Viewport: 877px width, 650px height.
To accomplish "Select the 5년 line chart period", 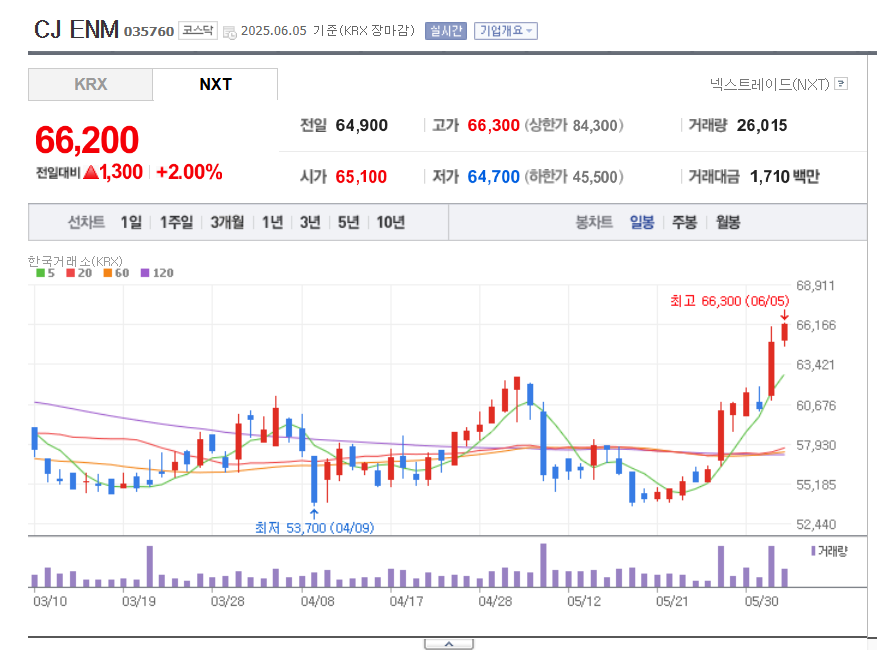I will click(348, 223).
